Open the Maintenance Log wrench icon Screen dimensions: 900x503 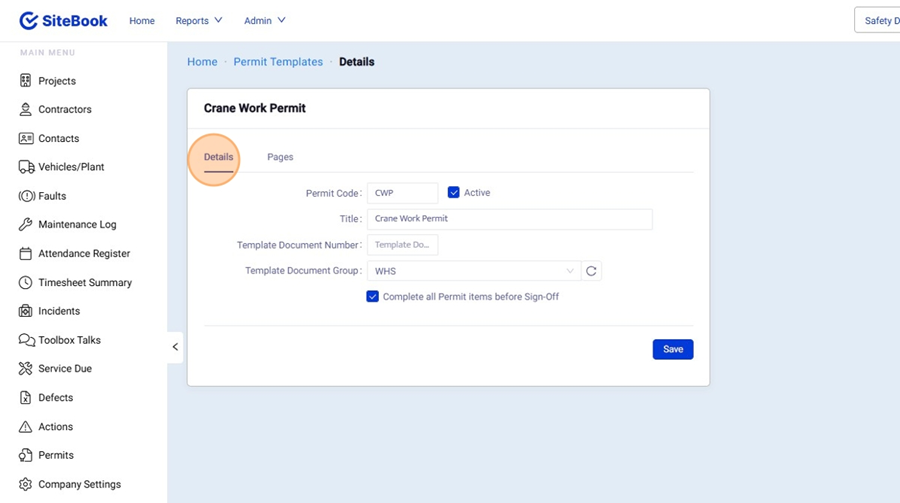tap(26, 225)
